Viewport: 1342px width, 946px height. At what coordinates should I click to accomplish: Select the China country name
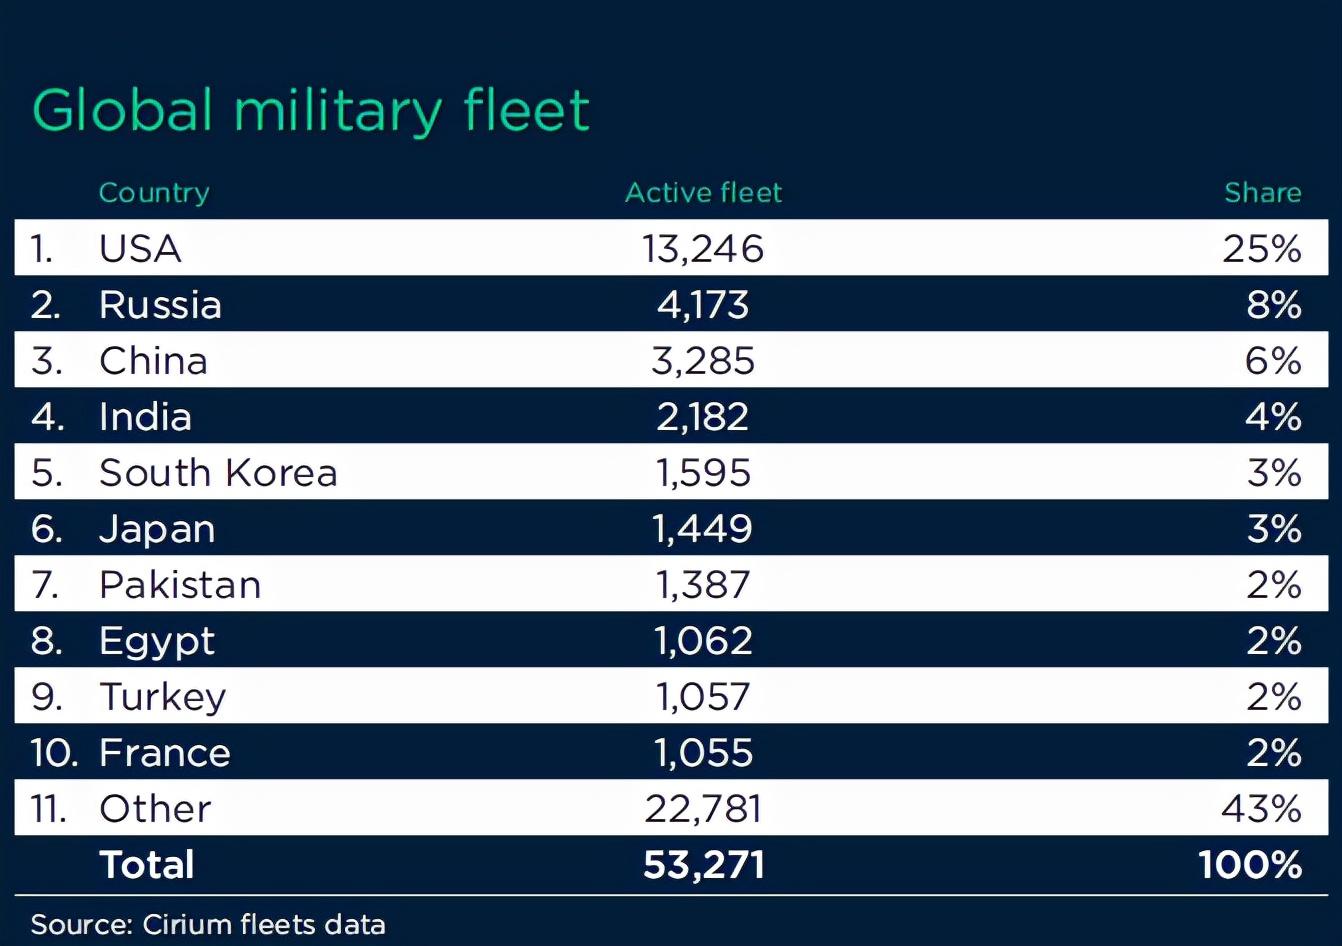tap(153, 360)
